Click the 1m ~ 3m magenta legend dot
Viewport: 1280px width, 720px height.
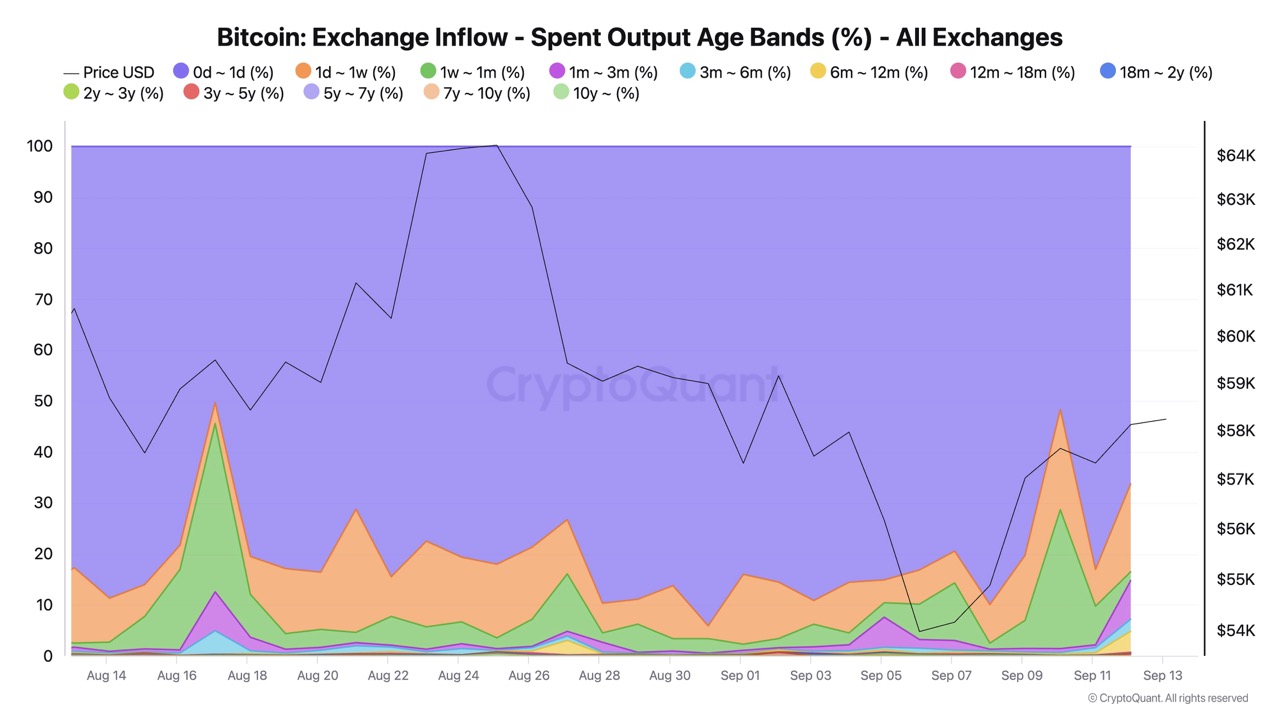(x=557, y=71)
